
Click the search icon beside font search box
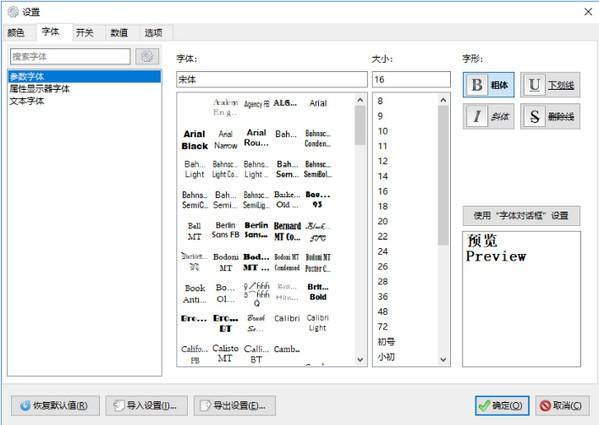[x=147, y=57]
